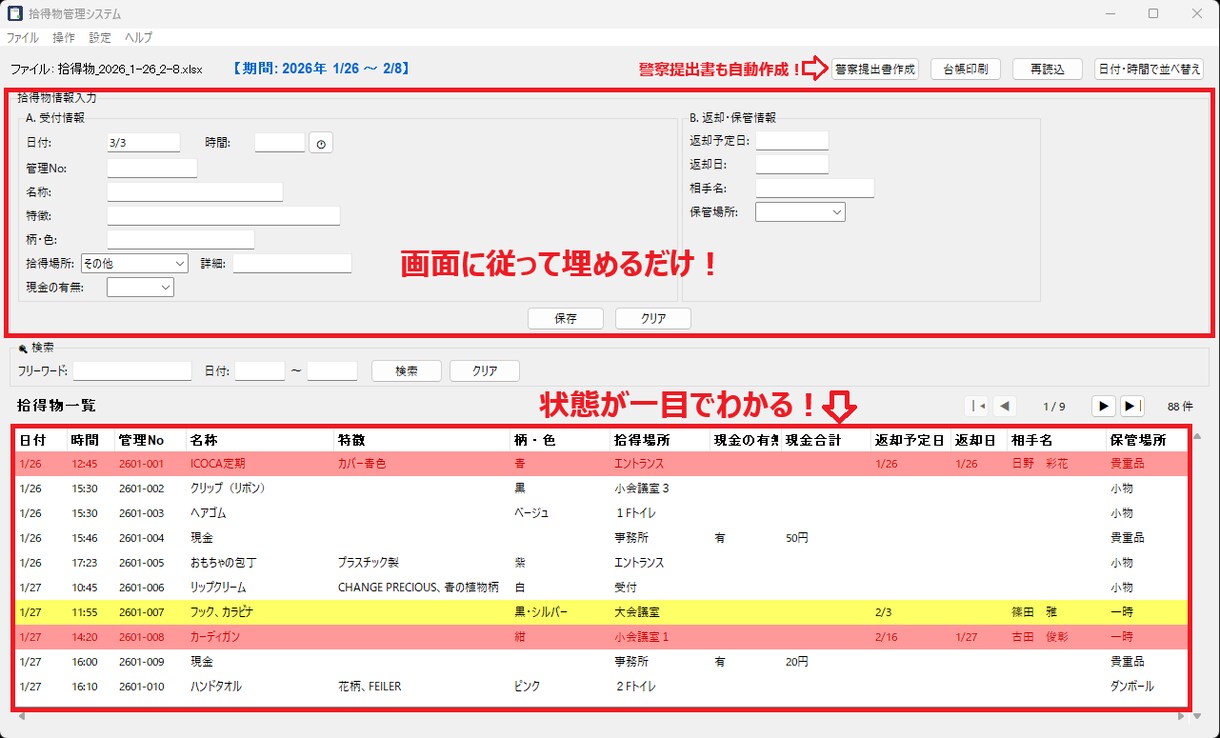Open the 操作 menu
Screen dimensions: 1220x738
pos(63,38)
